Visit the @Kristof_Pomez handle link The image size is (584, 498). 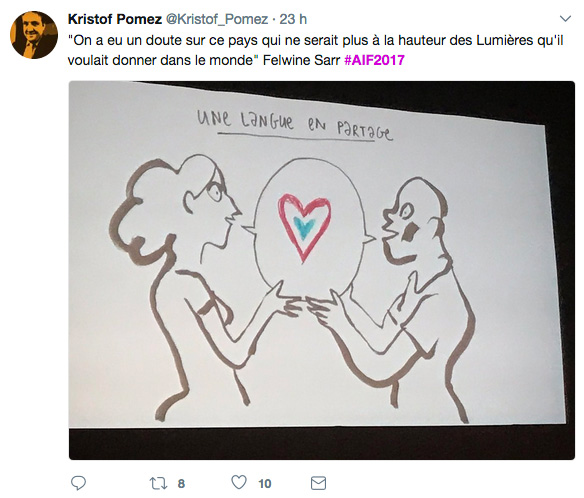217,19
